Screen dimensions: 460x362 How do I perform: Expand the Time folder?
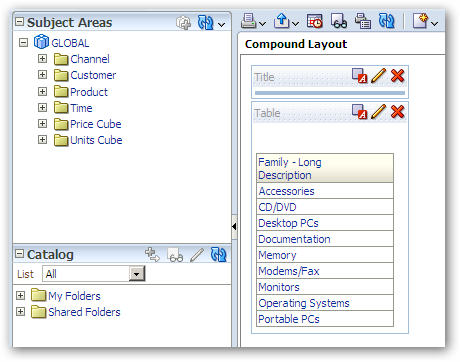(x=42, y=107)
